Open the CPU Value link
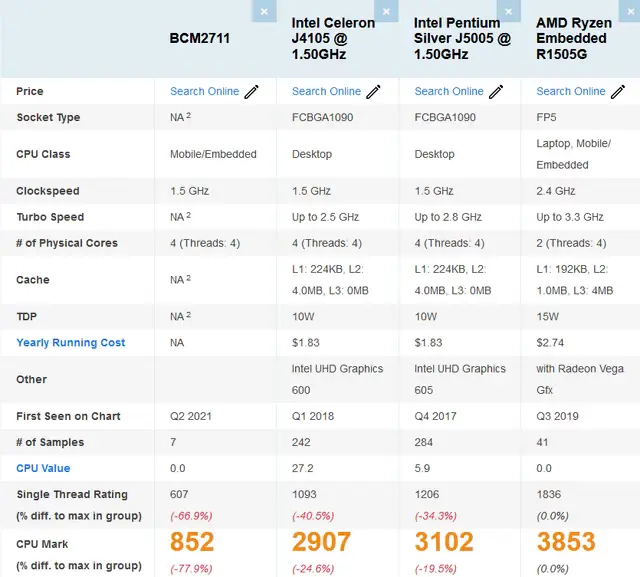Viewport: 640px width, 577px height. (x=43, y=468)
